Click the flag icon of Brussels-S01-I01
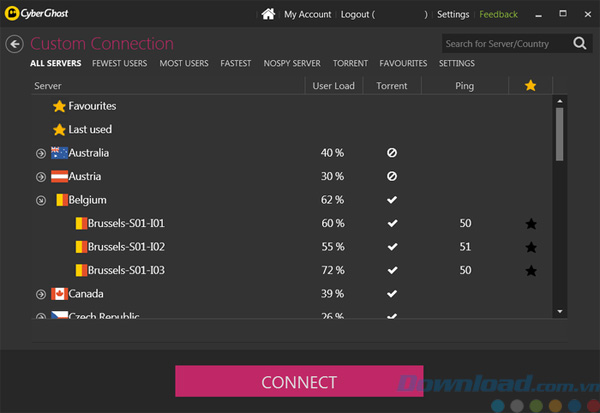 (81, 223)
